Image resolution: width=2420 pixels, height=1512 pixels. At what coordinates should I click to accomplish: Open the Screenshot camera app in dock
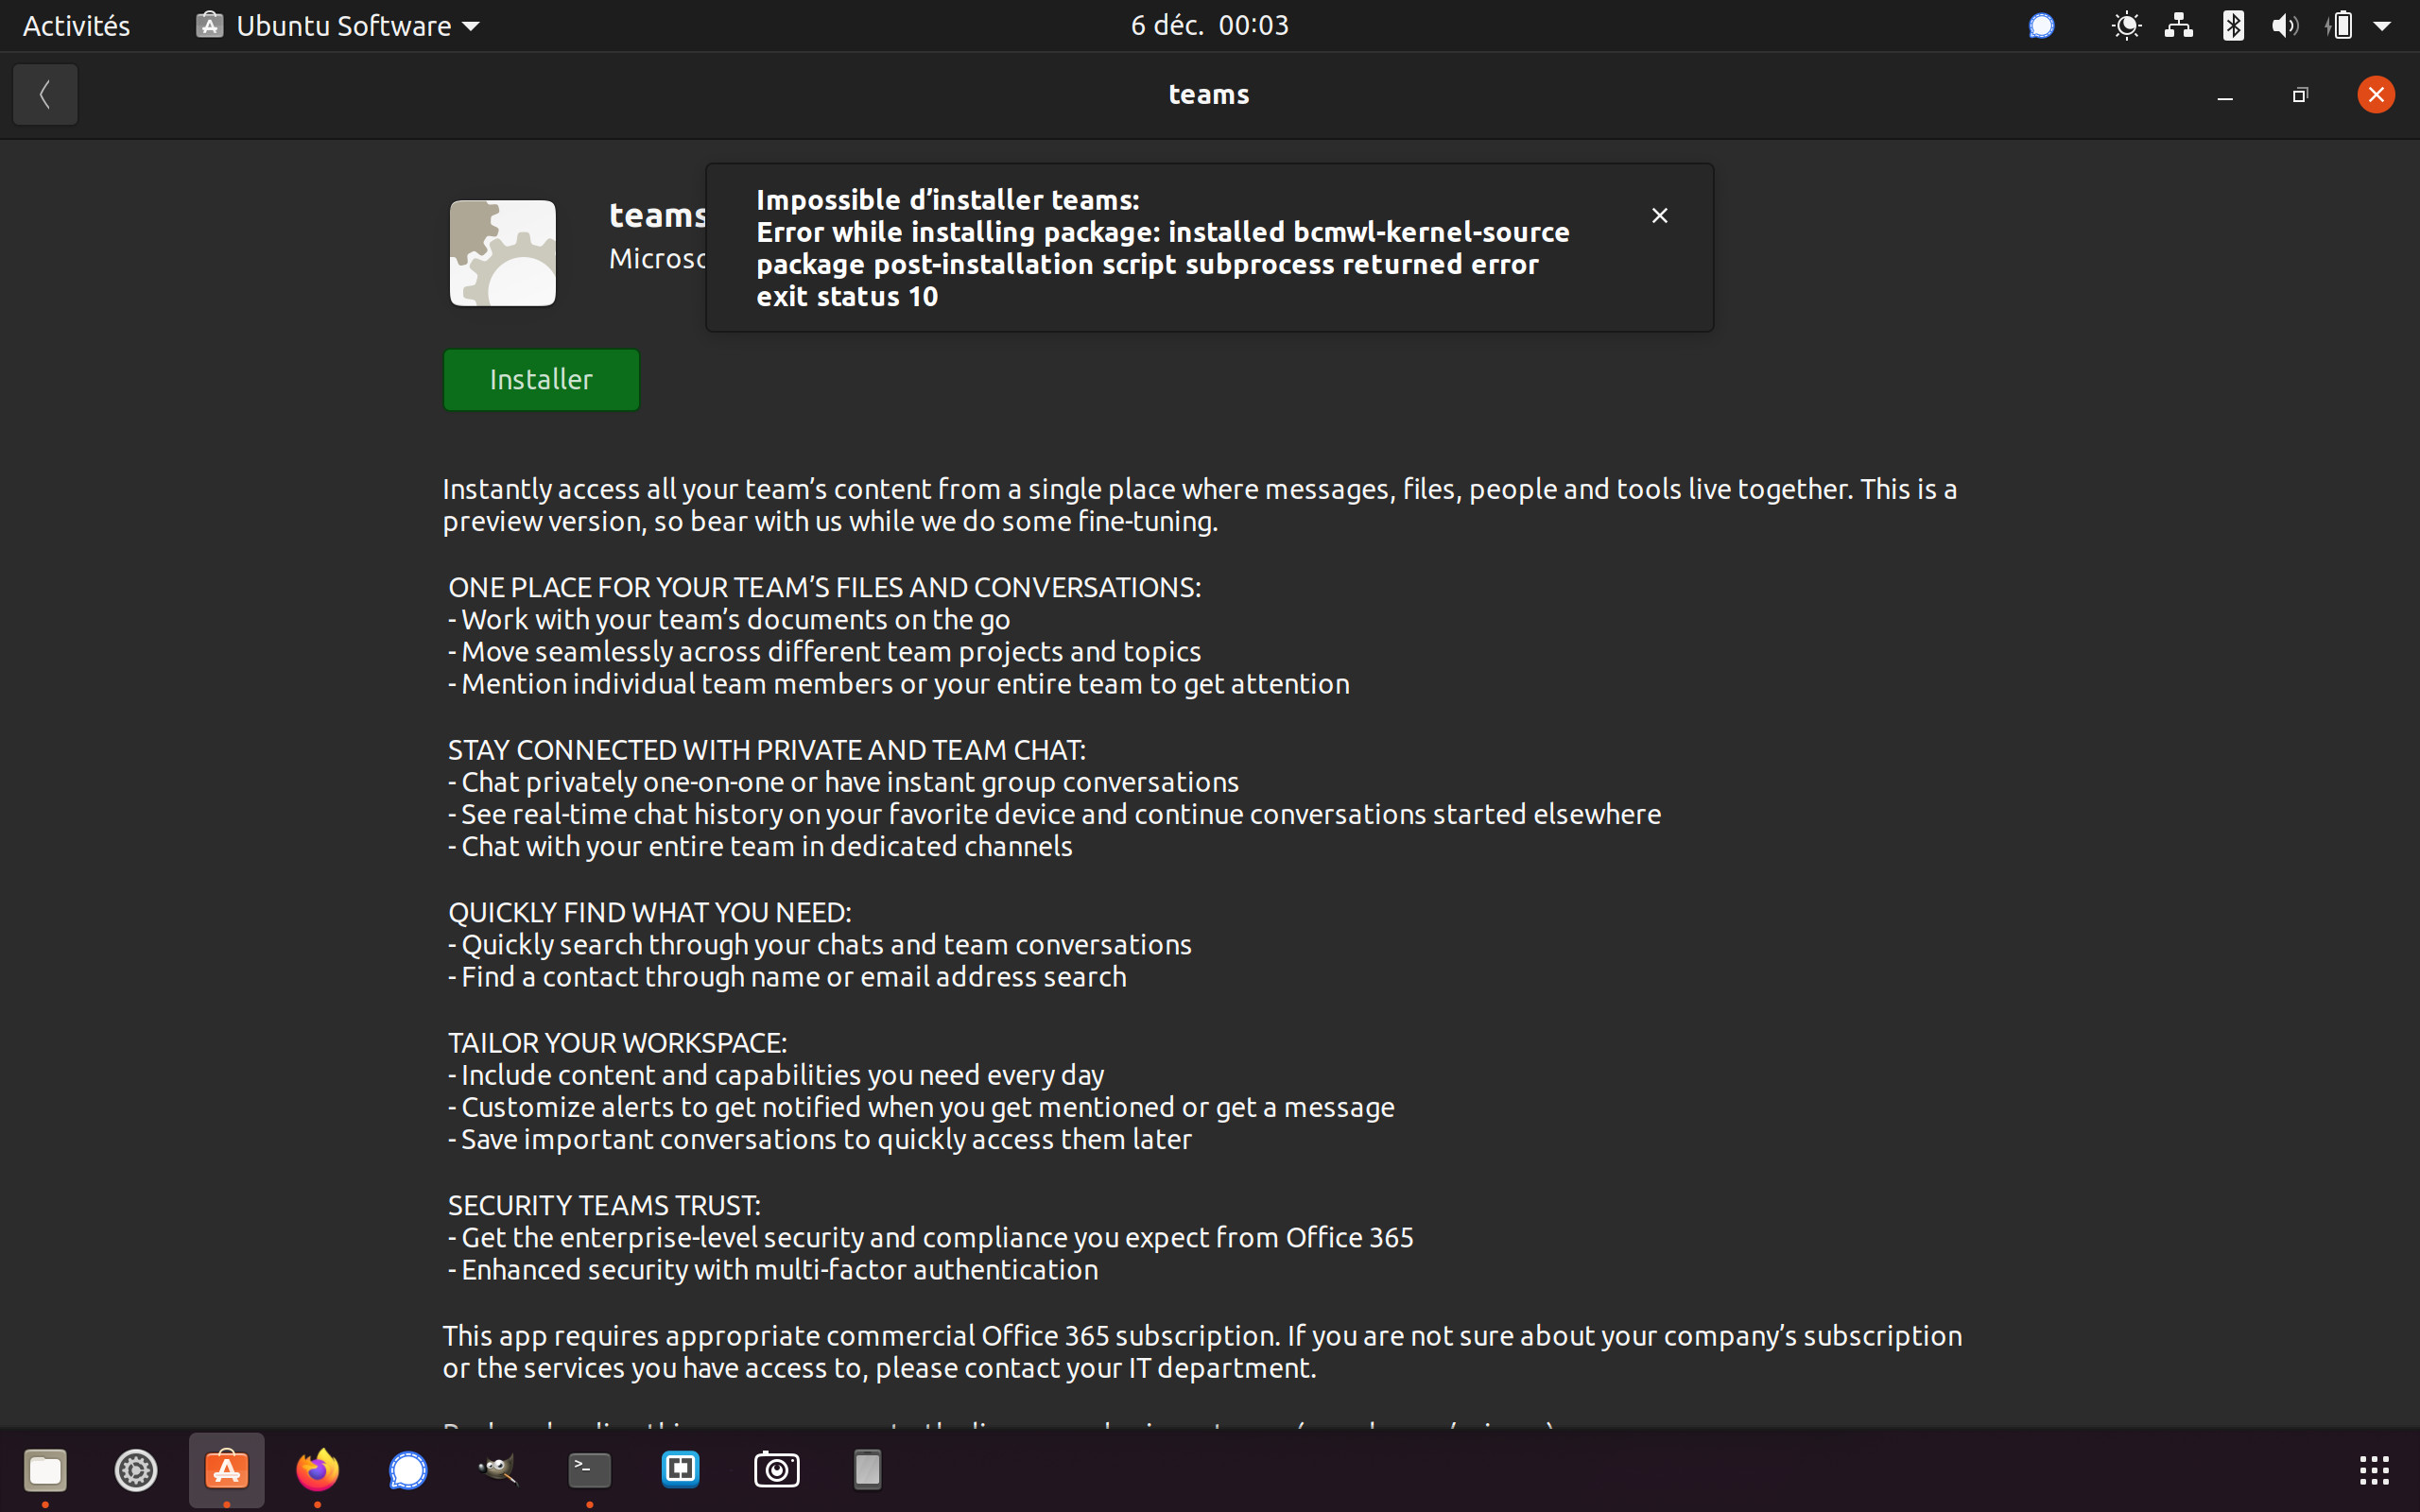(x=776, y=1469)
